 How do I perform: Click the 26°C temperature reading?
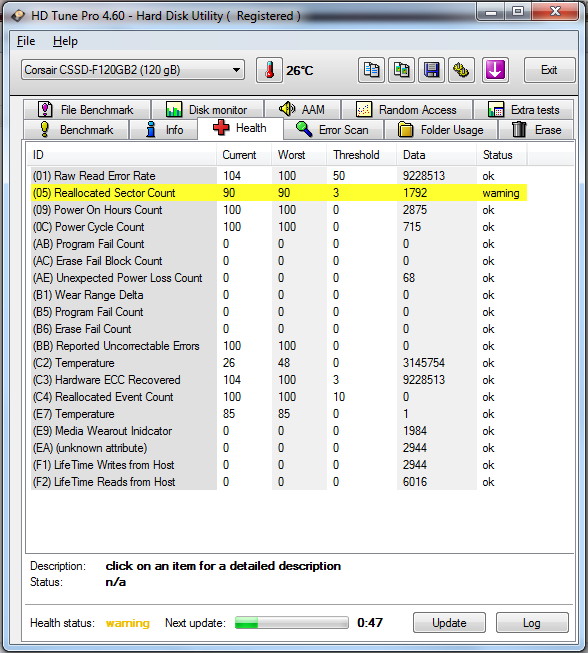point(299,70)
